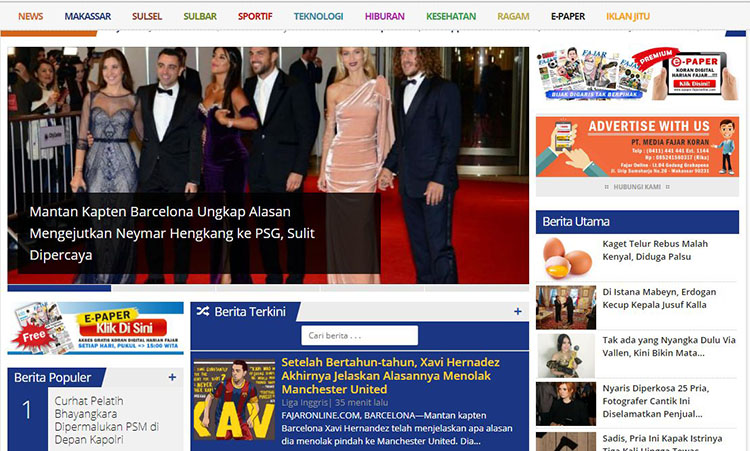This screenshot has height=451, width=750.
Task: Click the Cari berita search field
Action: 359,335
